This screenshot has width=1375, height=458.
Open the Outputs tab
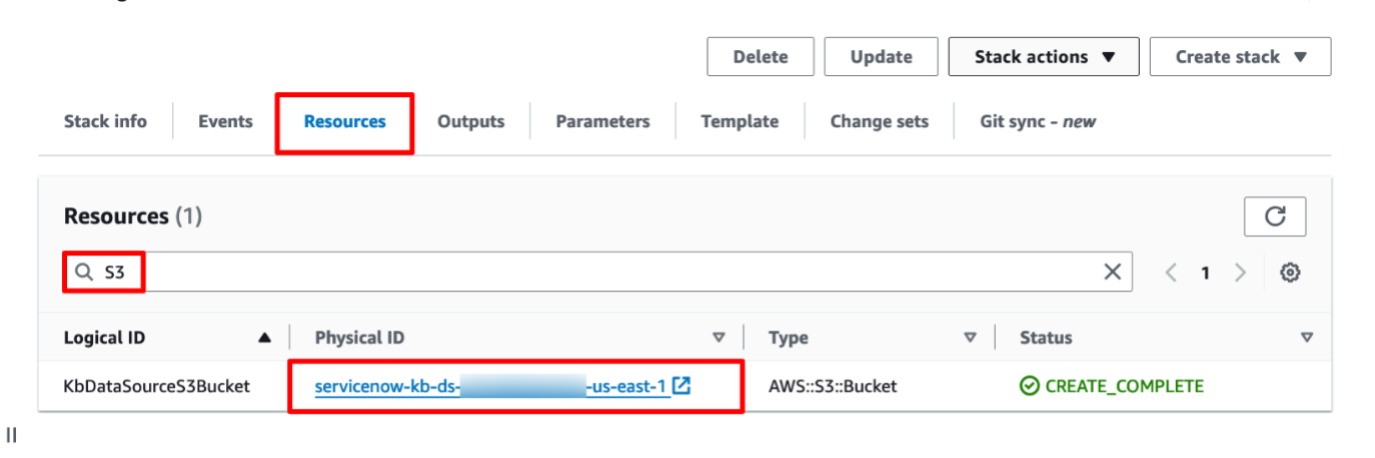(470, 121)
